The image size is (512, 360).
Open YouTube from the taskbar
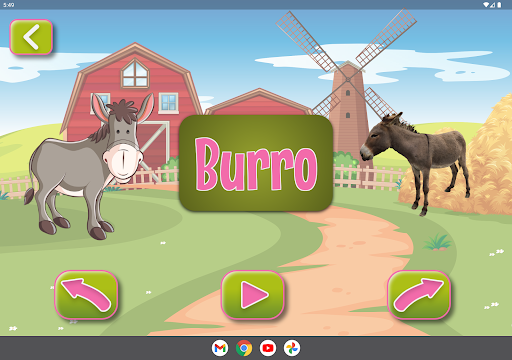pos(268,348)
